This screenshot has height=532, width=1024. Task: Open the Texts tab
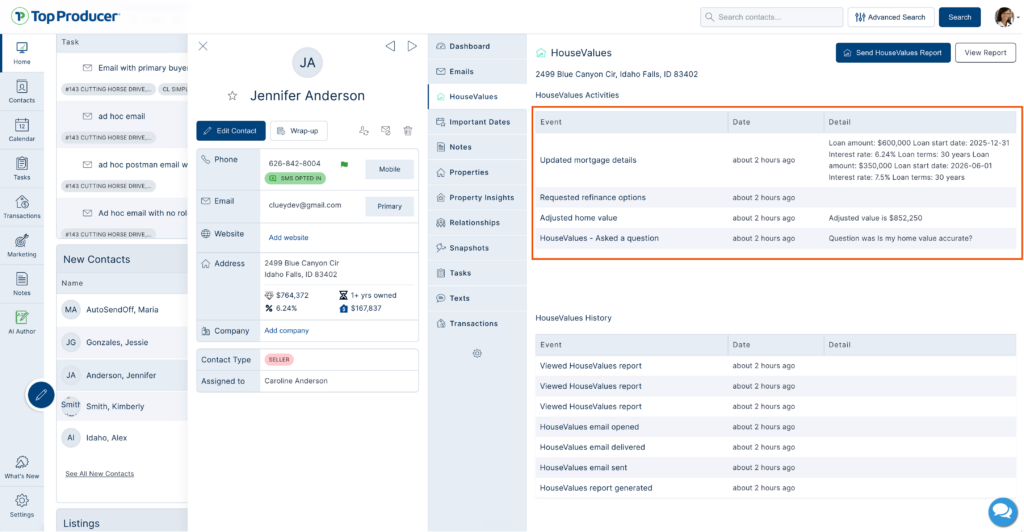[477, 298]
